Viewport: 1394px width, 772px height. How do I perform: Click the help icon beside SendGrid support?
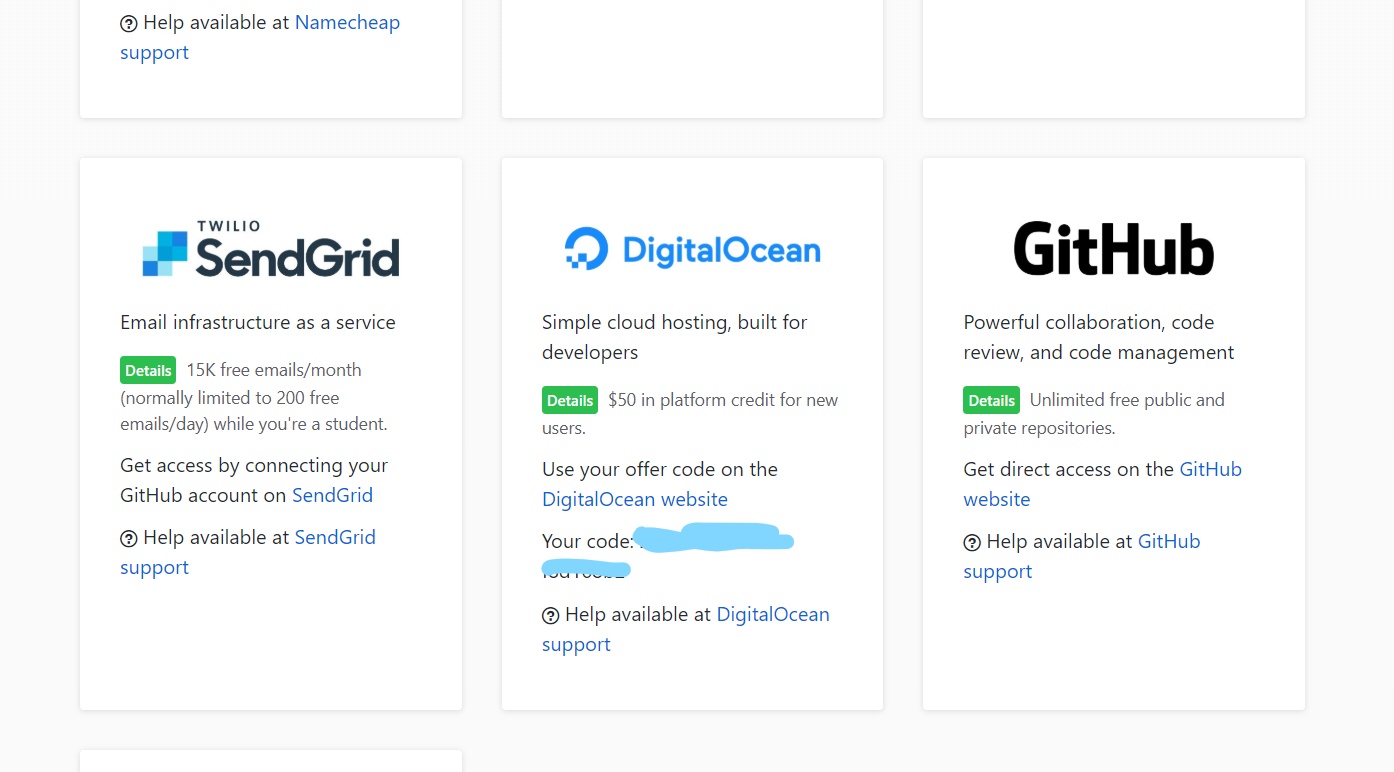[129, 538]
